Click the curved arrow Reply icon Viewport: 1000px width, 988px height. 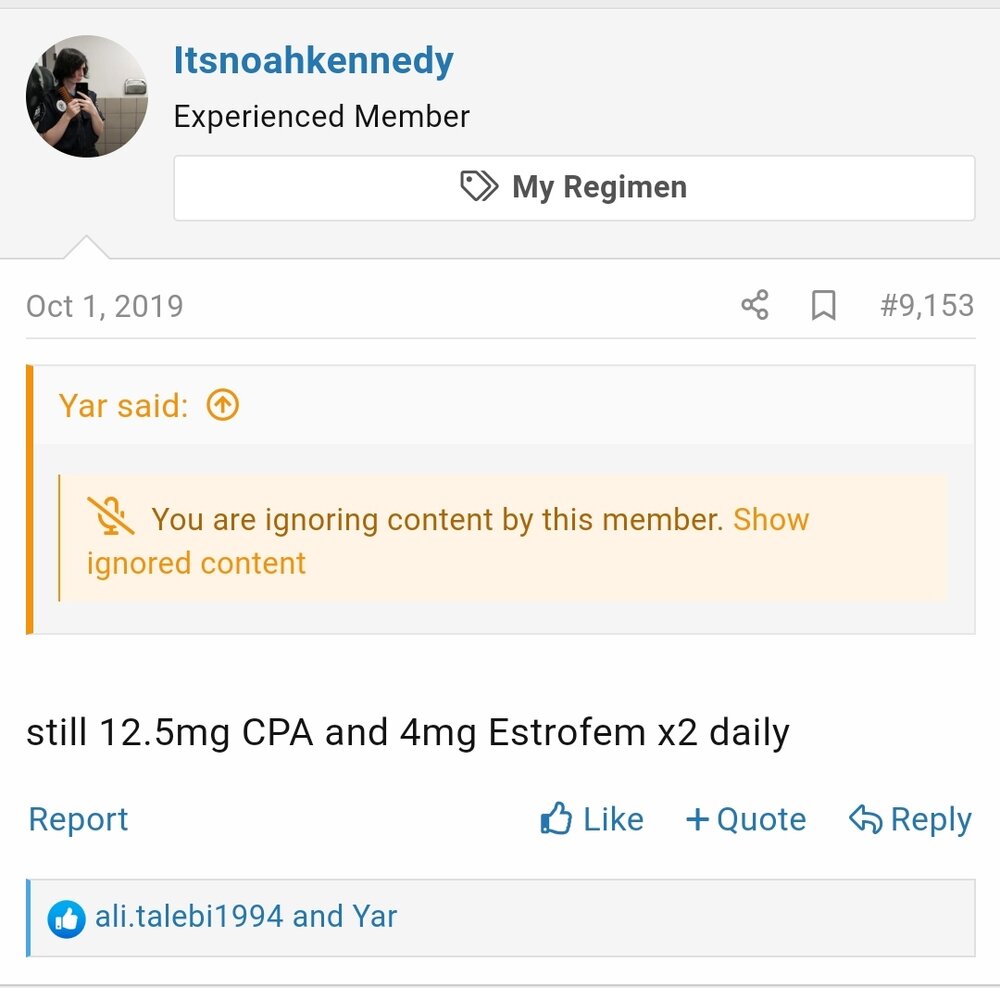pos(864,819)
